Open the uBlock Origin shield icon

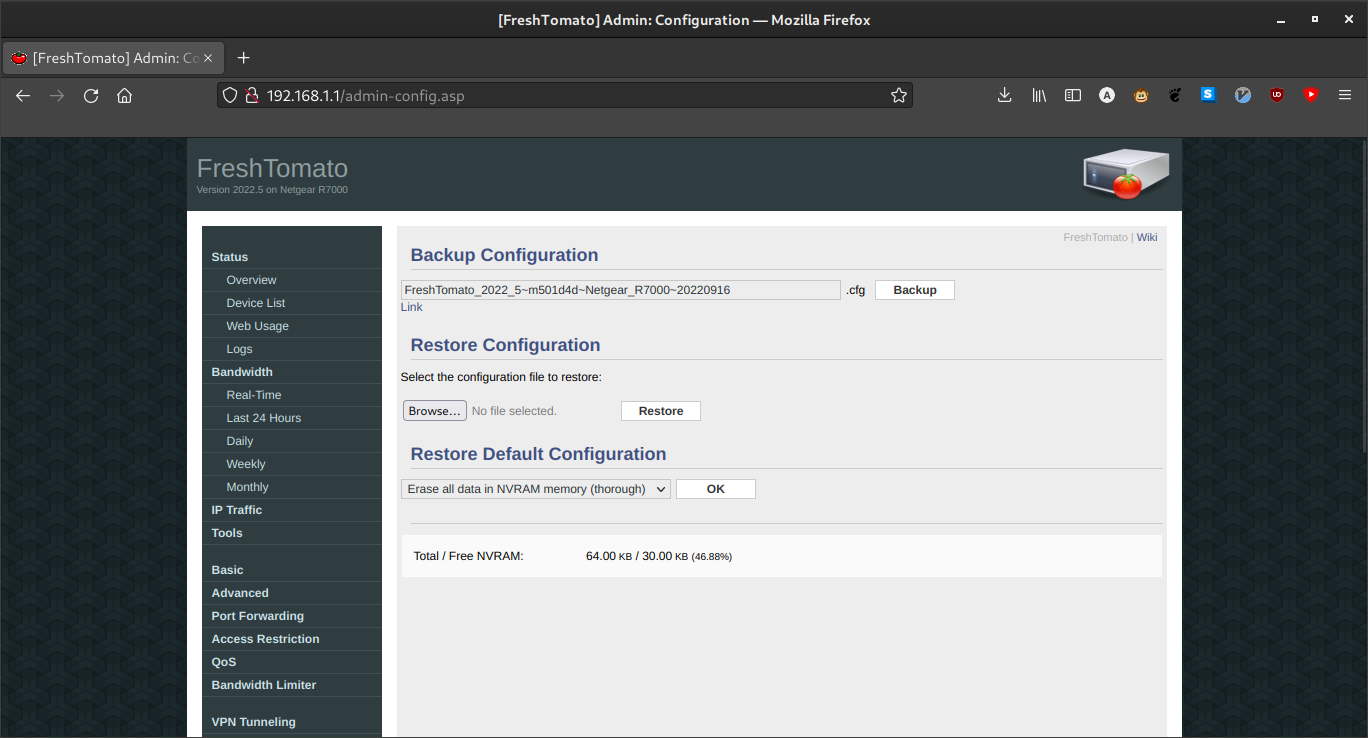(1277, 95)
